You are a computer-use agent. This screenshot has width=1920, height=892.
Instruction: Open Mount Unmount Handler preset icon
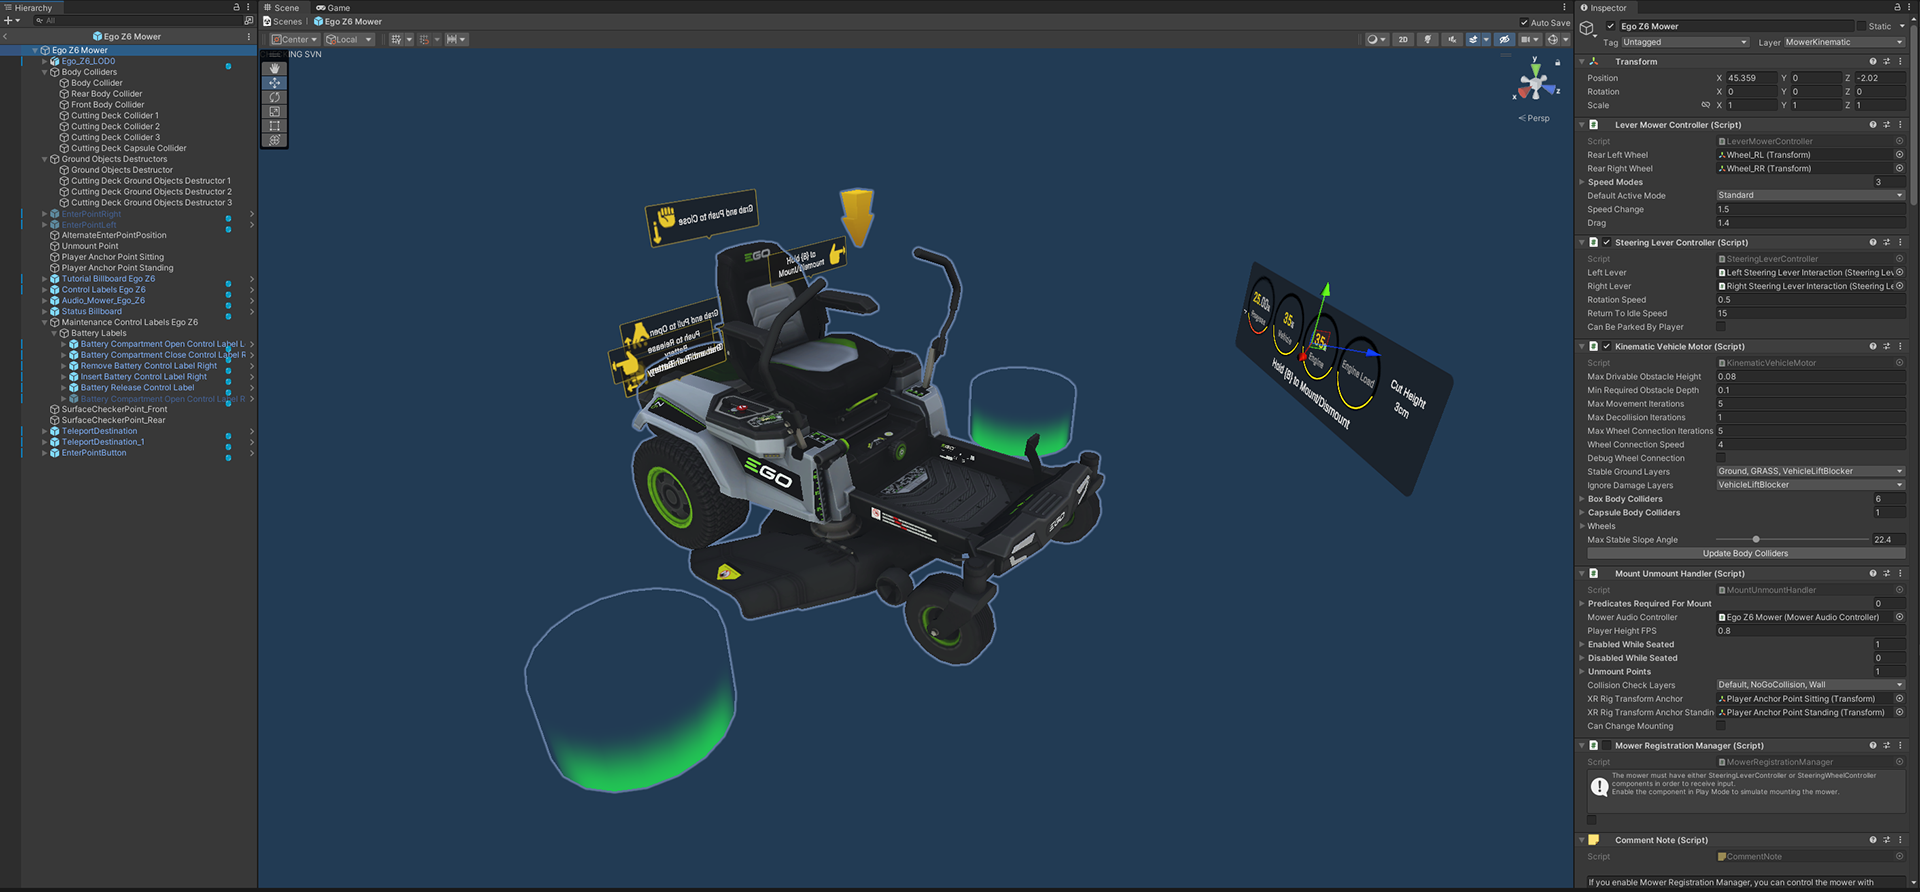(x=1887, y=574)
